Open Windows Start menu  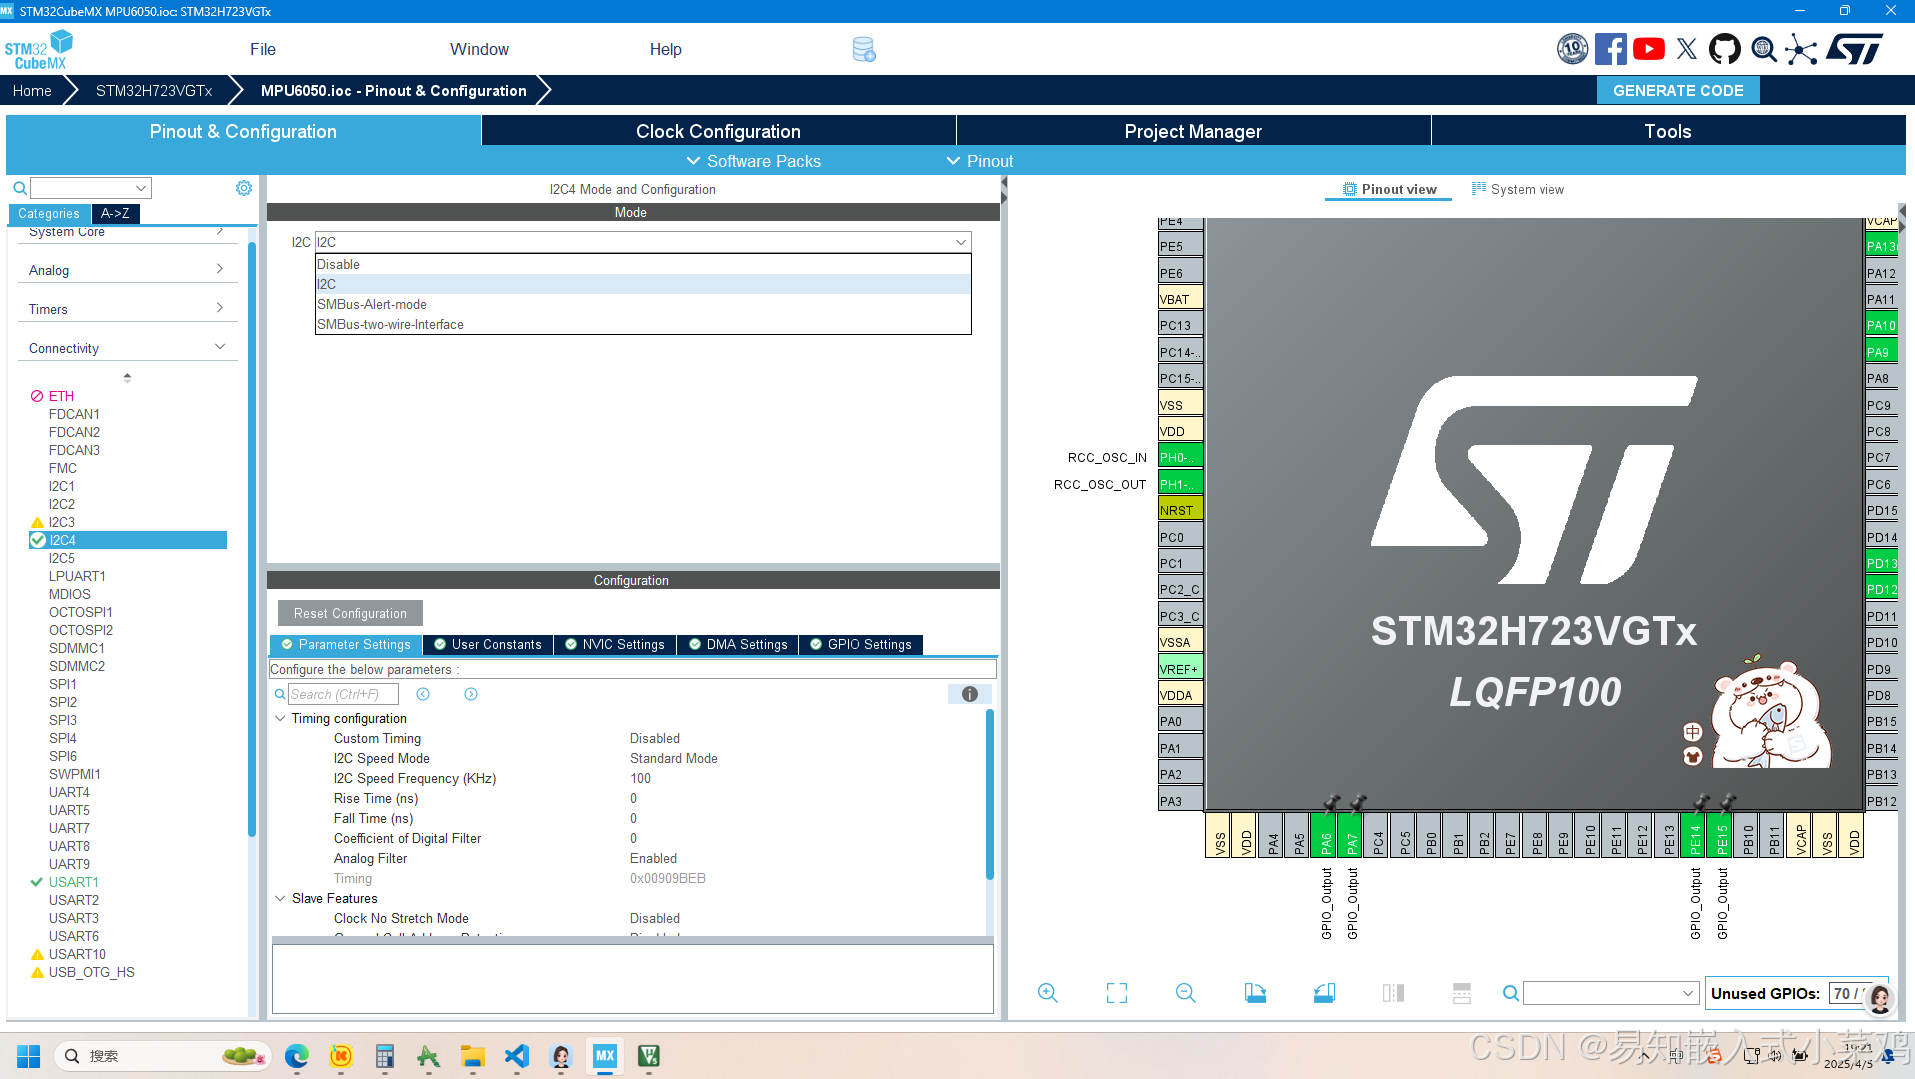tap(28, 1056)
